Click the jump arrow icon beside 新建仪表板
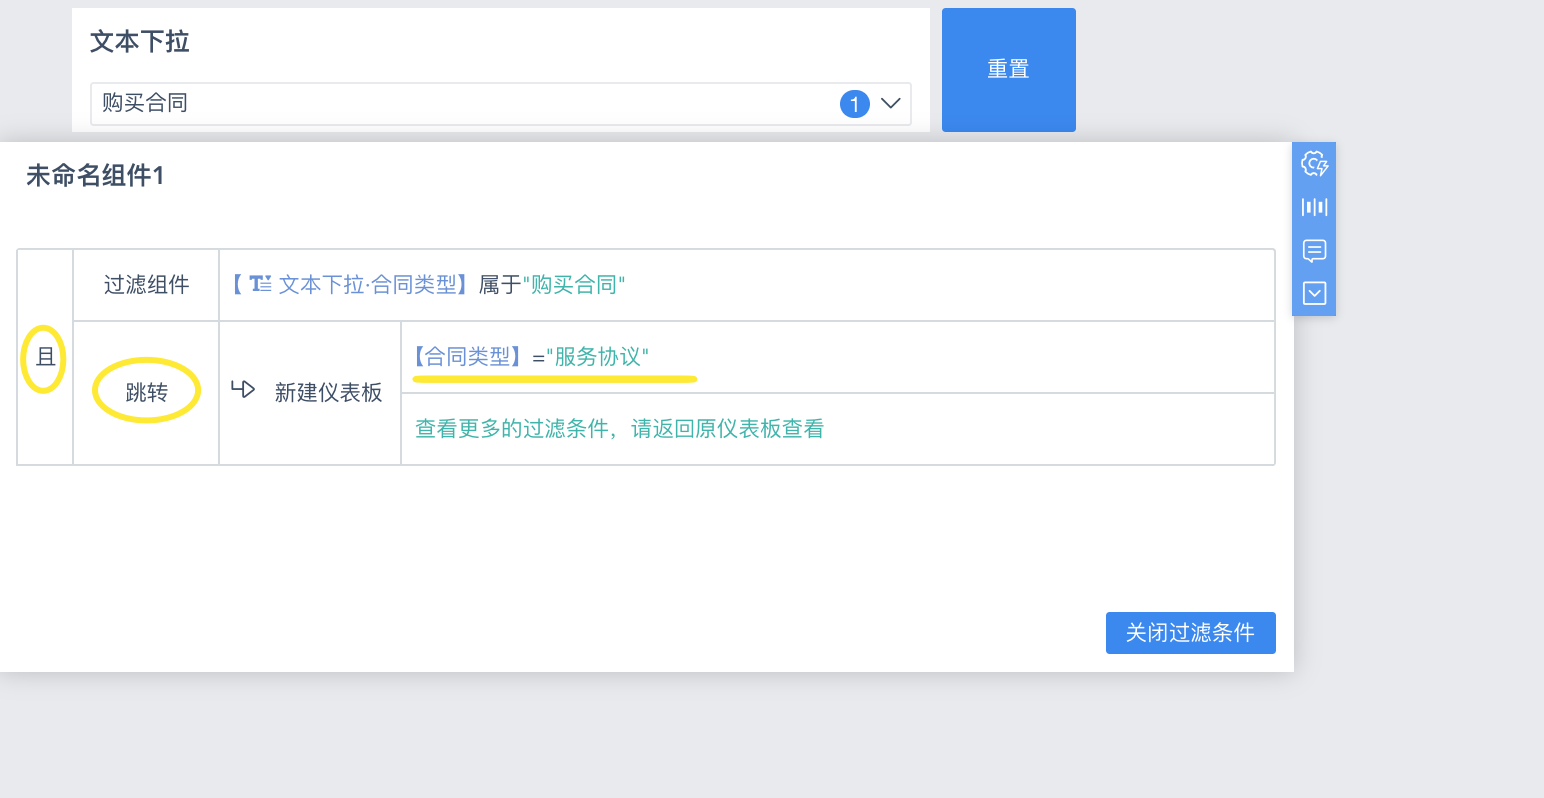The image size is (1544, 798). coord(243,389)
